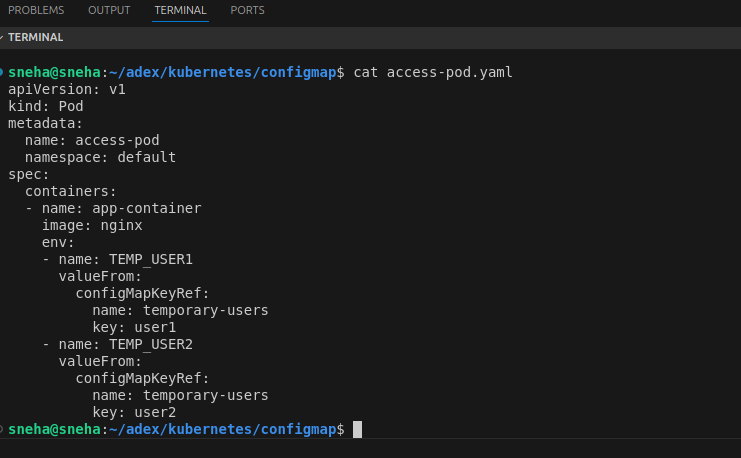The image size is (741, 458).
Task: Click the TERMINAL section header label
Action: 37,38
